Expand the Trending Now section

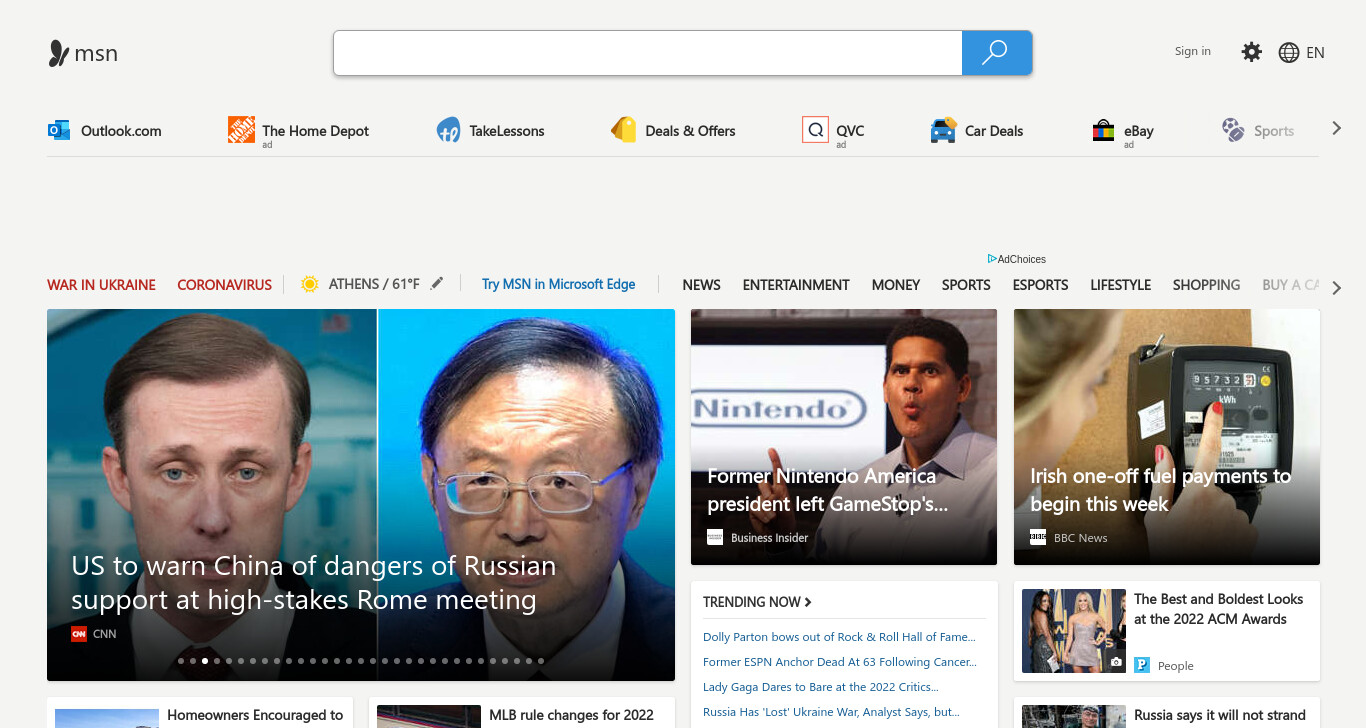click(x=757, y=602)
